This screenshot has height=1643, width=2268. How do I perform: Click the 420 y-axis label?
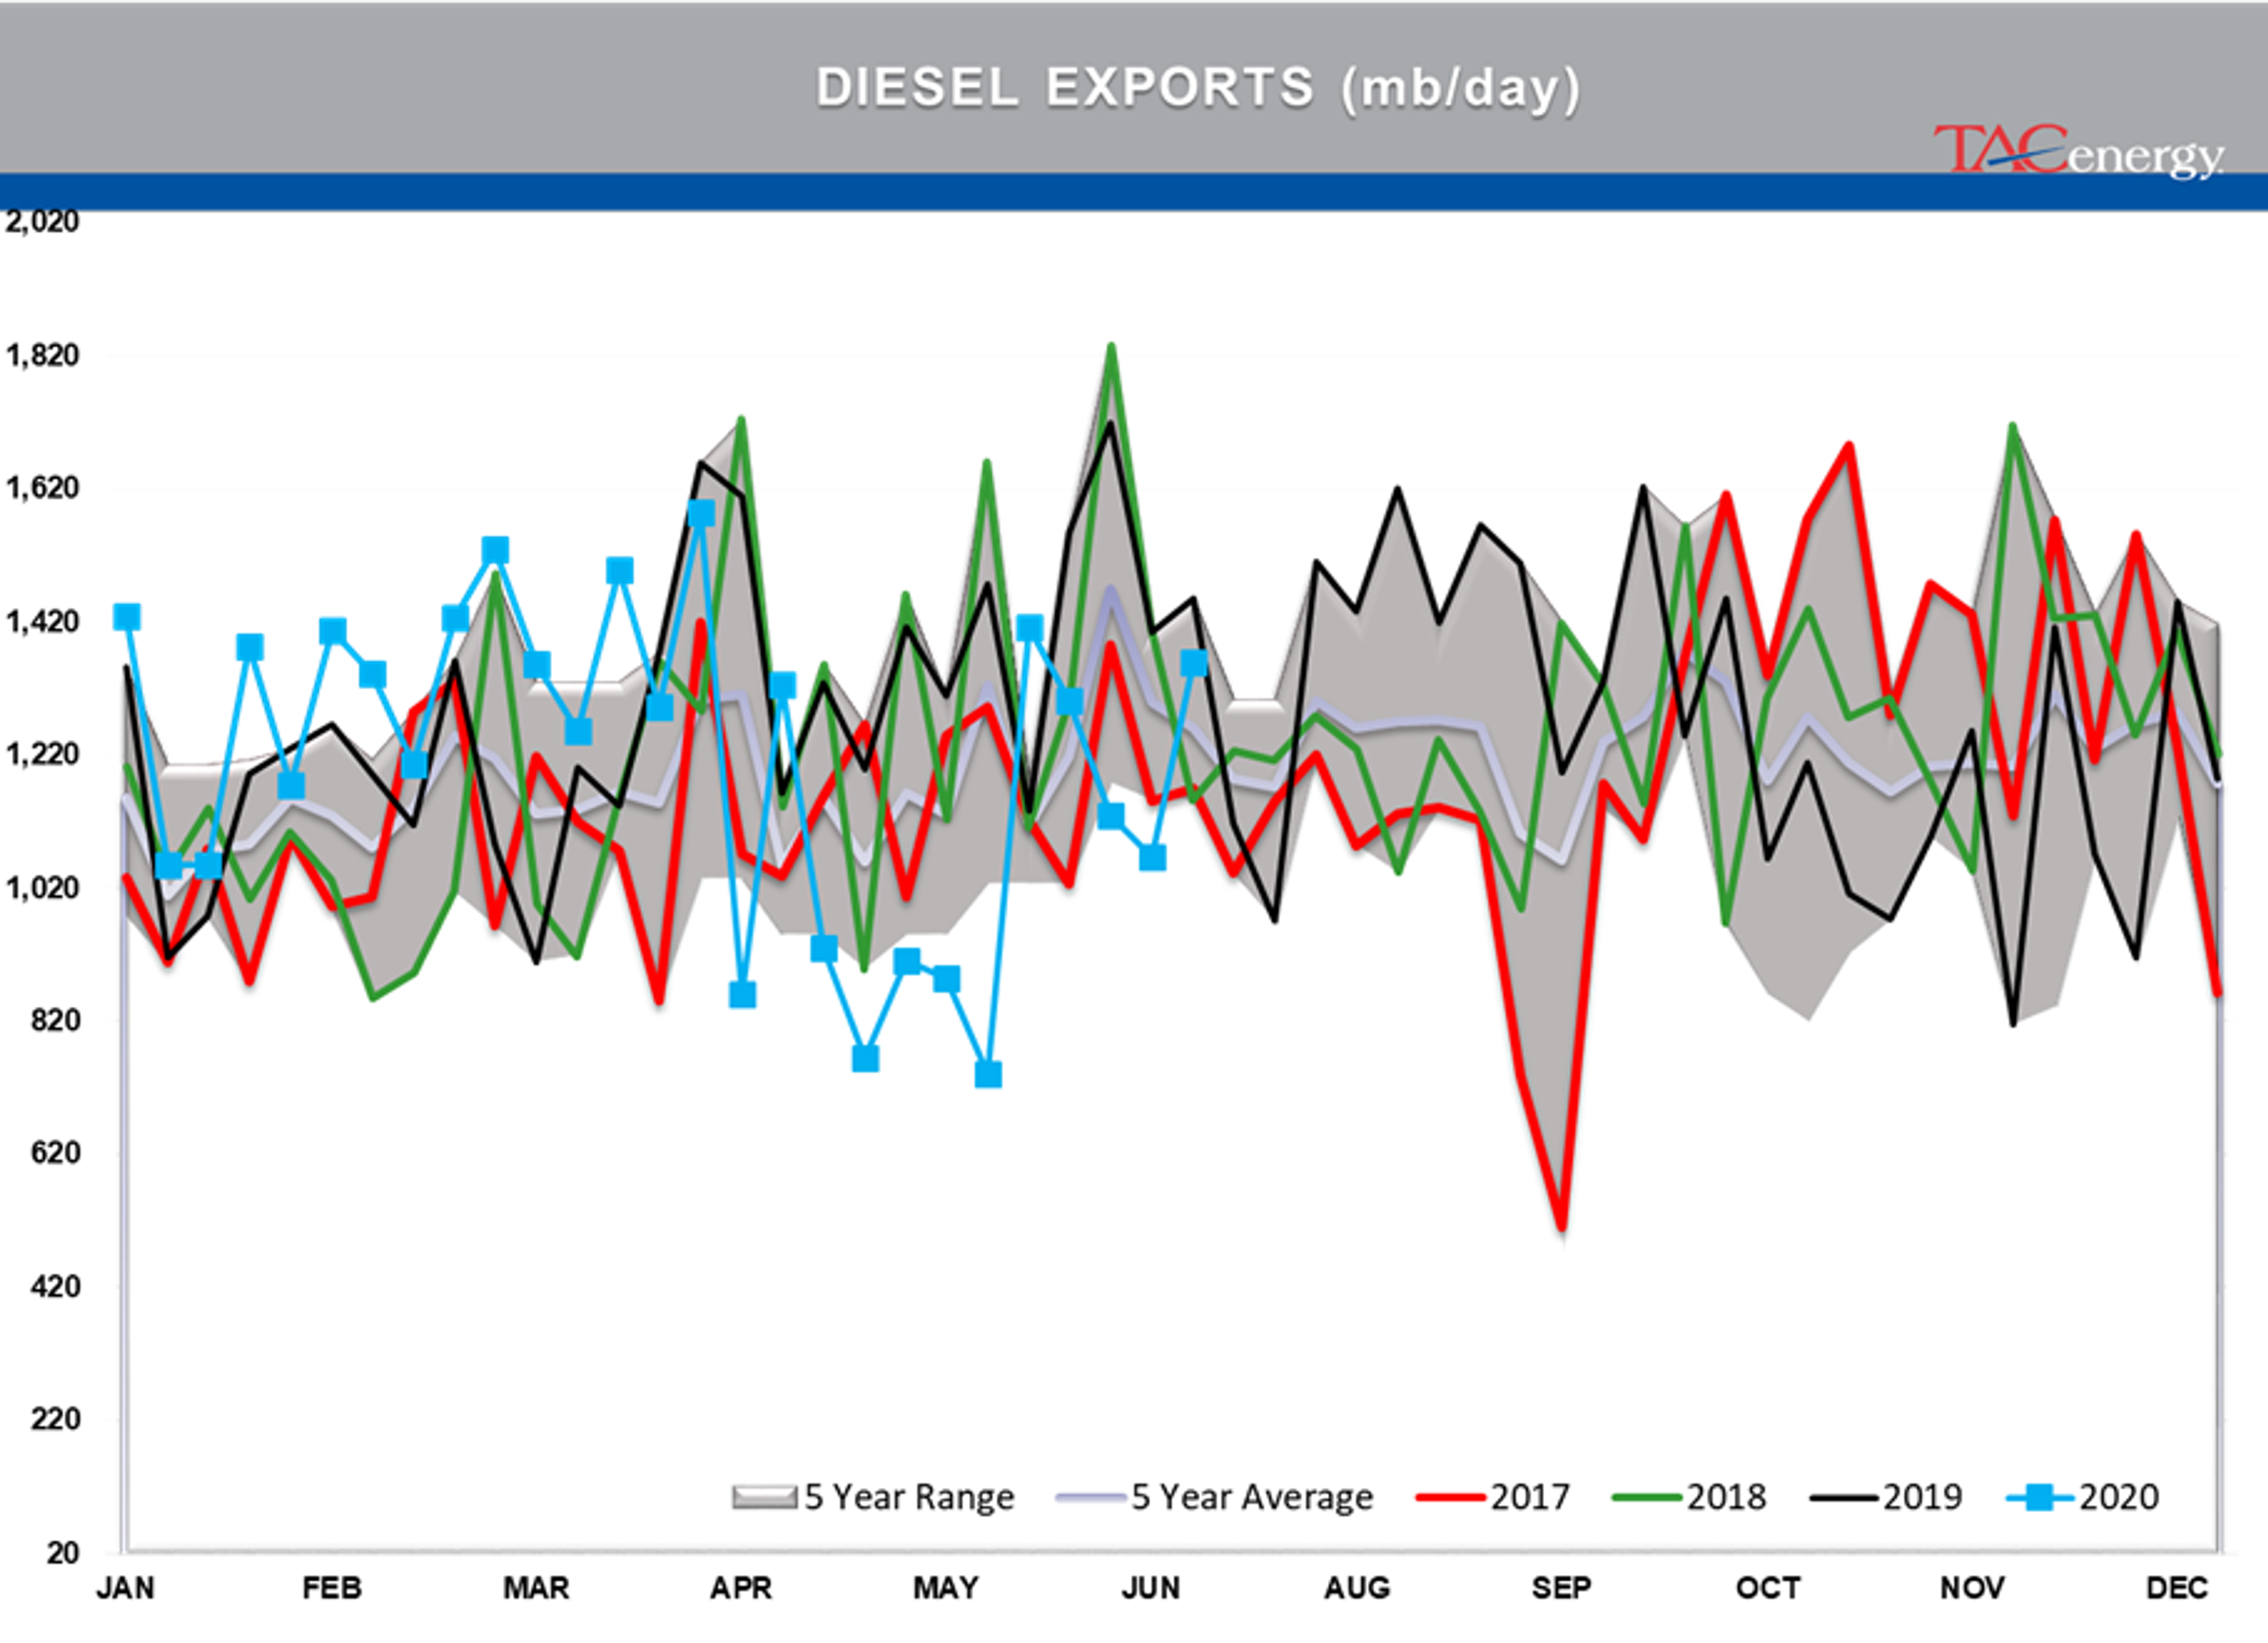coord(55,1286)
